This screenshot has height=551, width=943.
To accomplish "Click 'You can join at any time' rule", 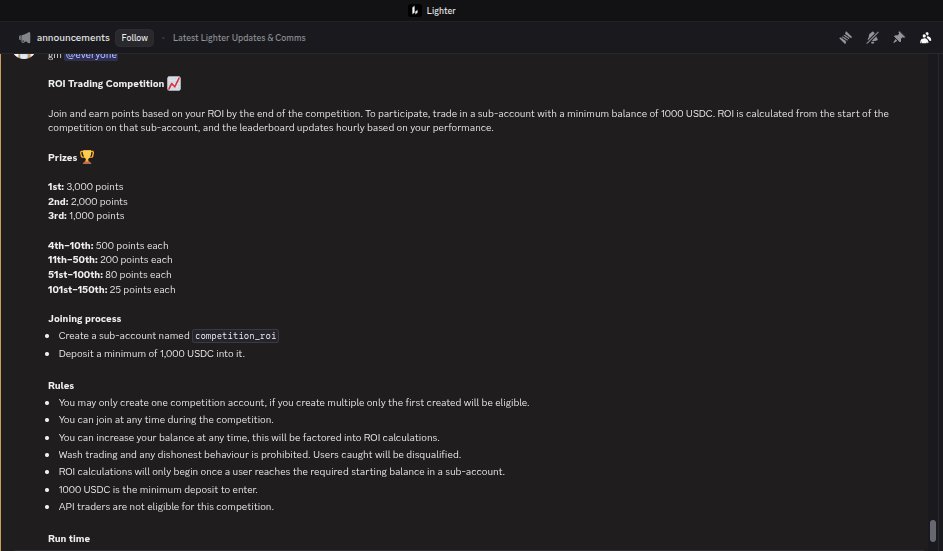I will (x=166, y=419).
